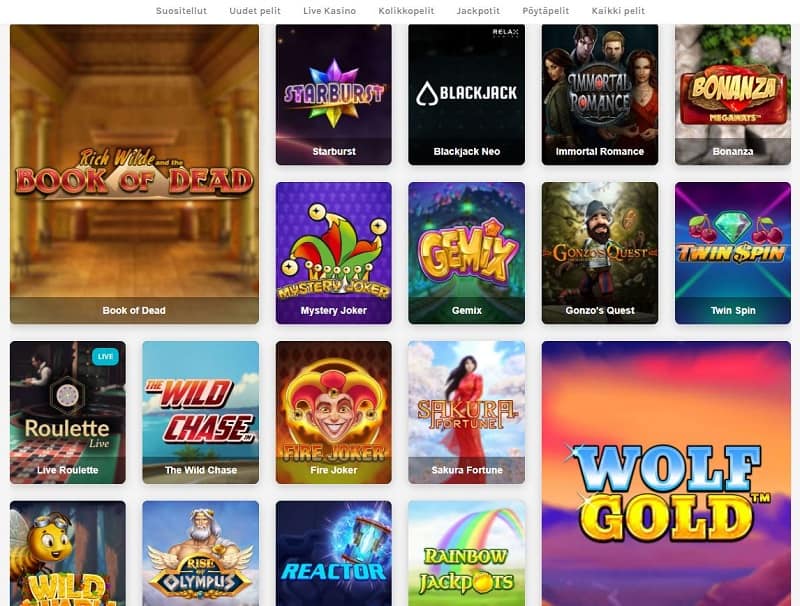This screenshot has height=606, width=800.
Task: Go to the Live Kasino tab
Action: point(330,11)
